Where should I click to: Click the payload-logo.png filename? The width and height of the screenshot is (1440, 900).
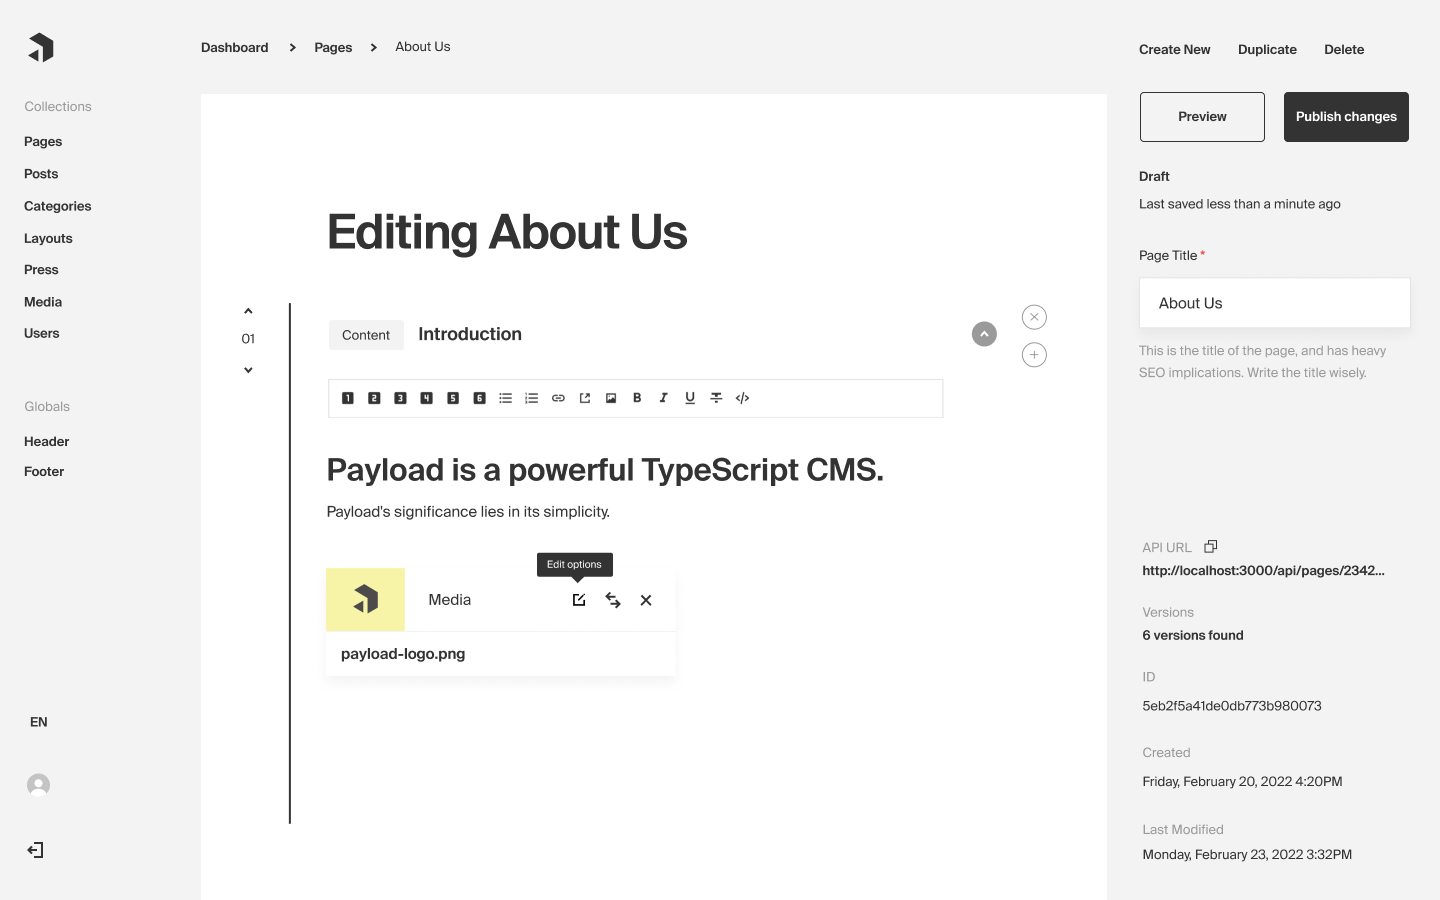pos(403,654)
